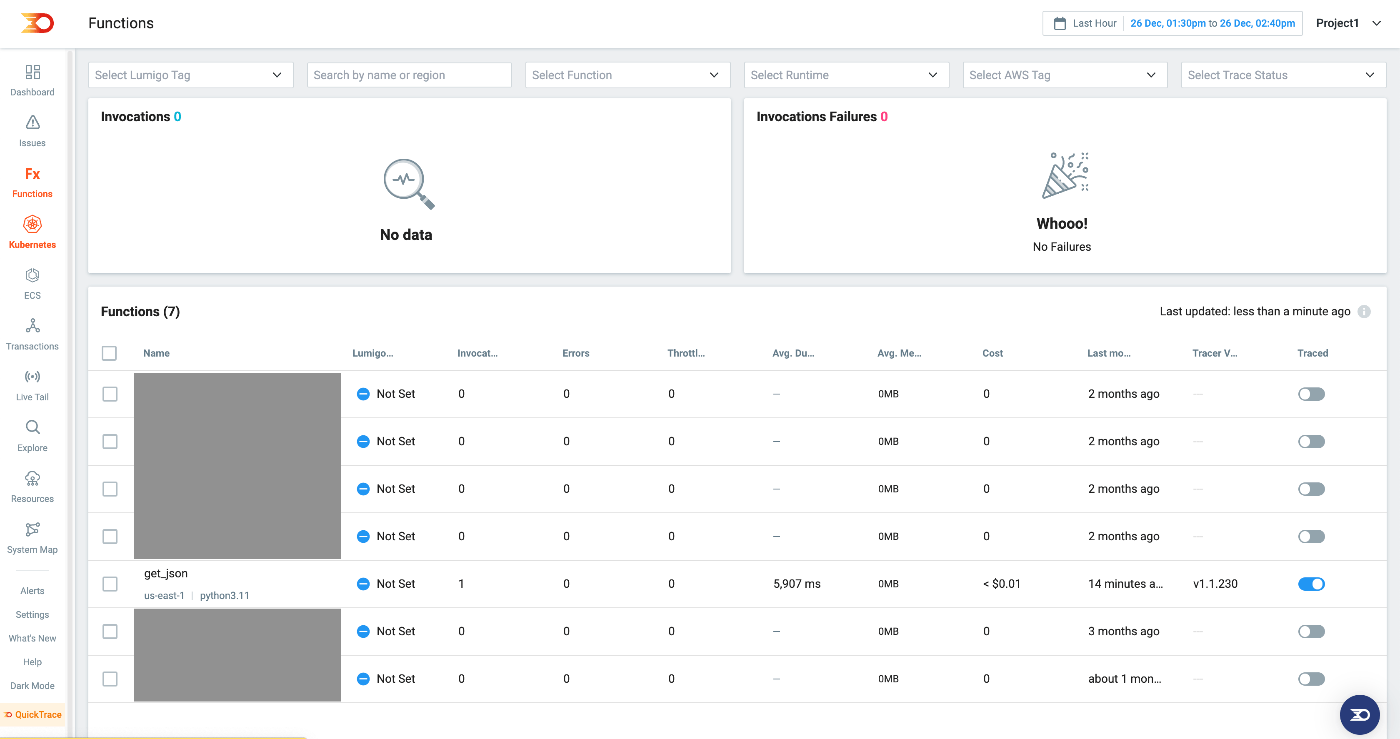The image size is (1400, 739).
Task: Open the Project1 project switcher
Action: click(1349, 23)
